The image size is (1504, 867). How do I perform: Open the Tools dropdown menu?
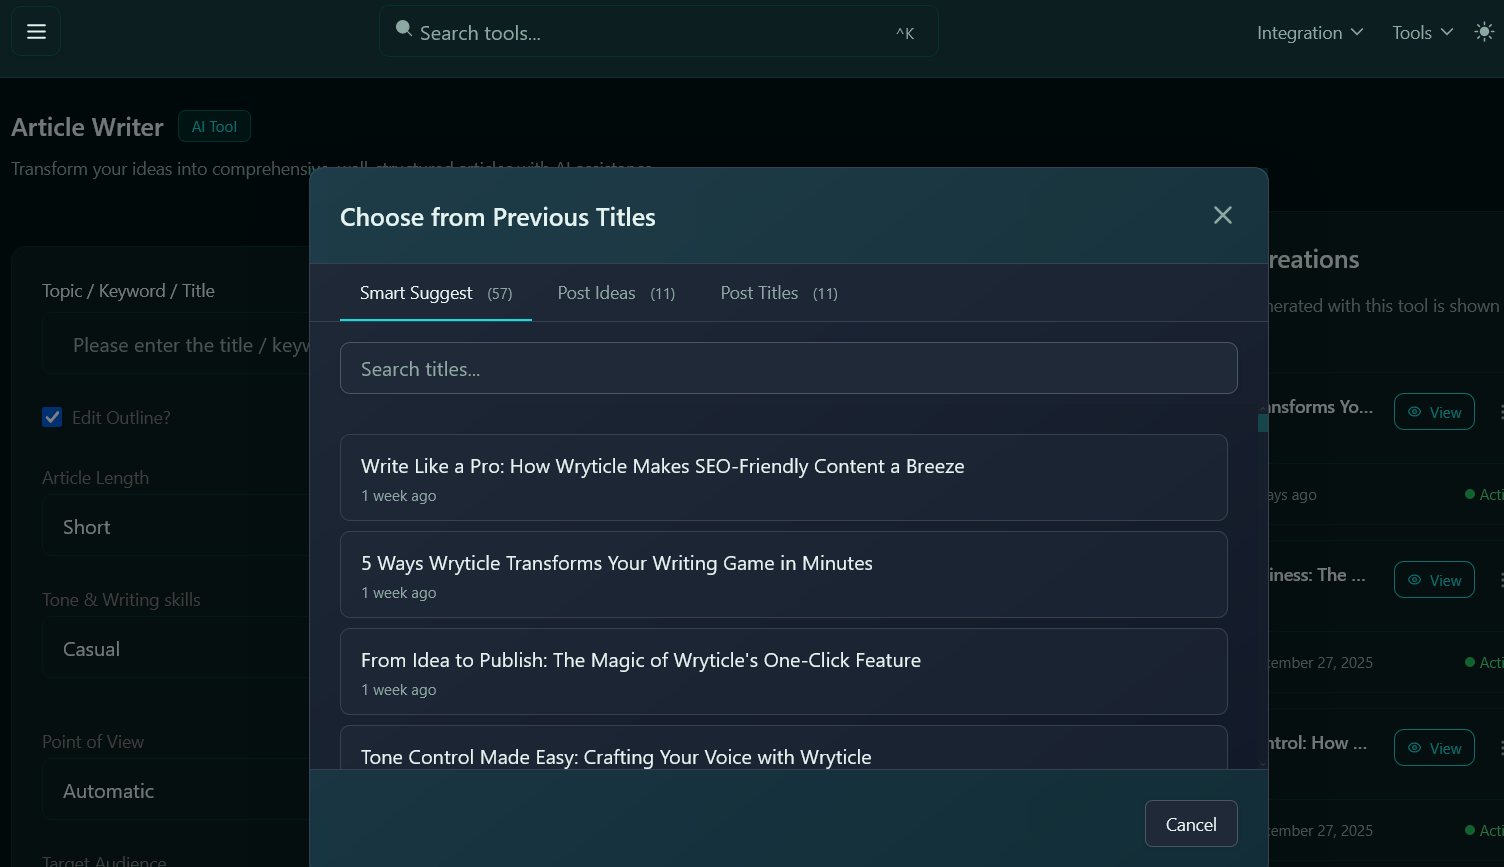point(1421,32)
